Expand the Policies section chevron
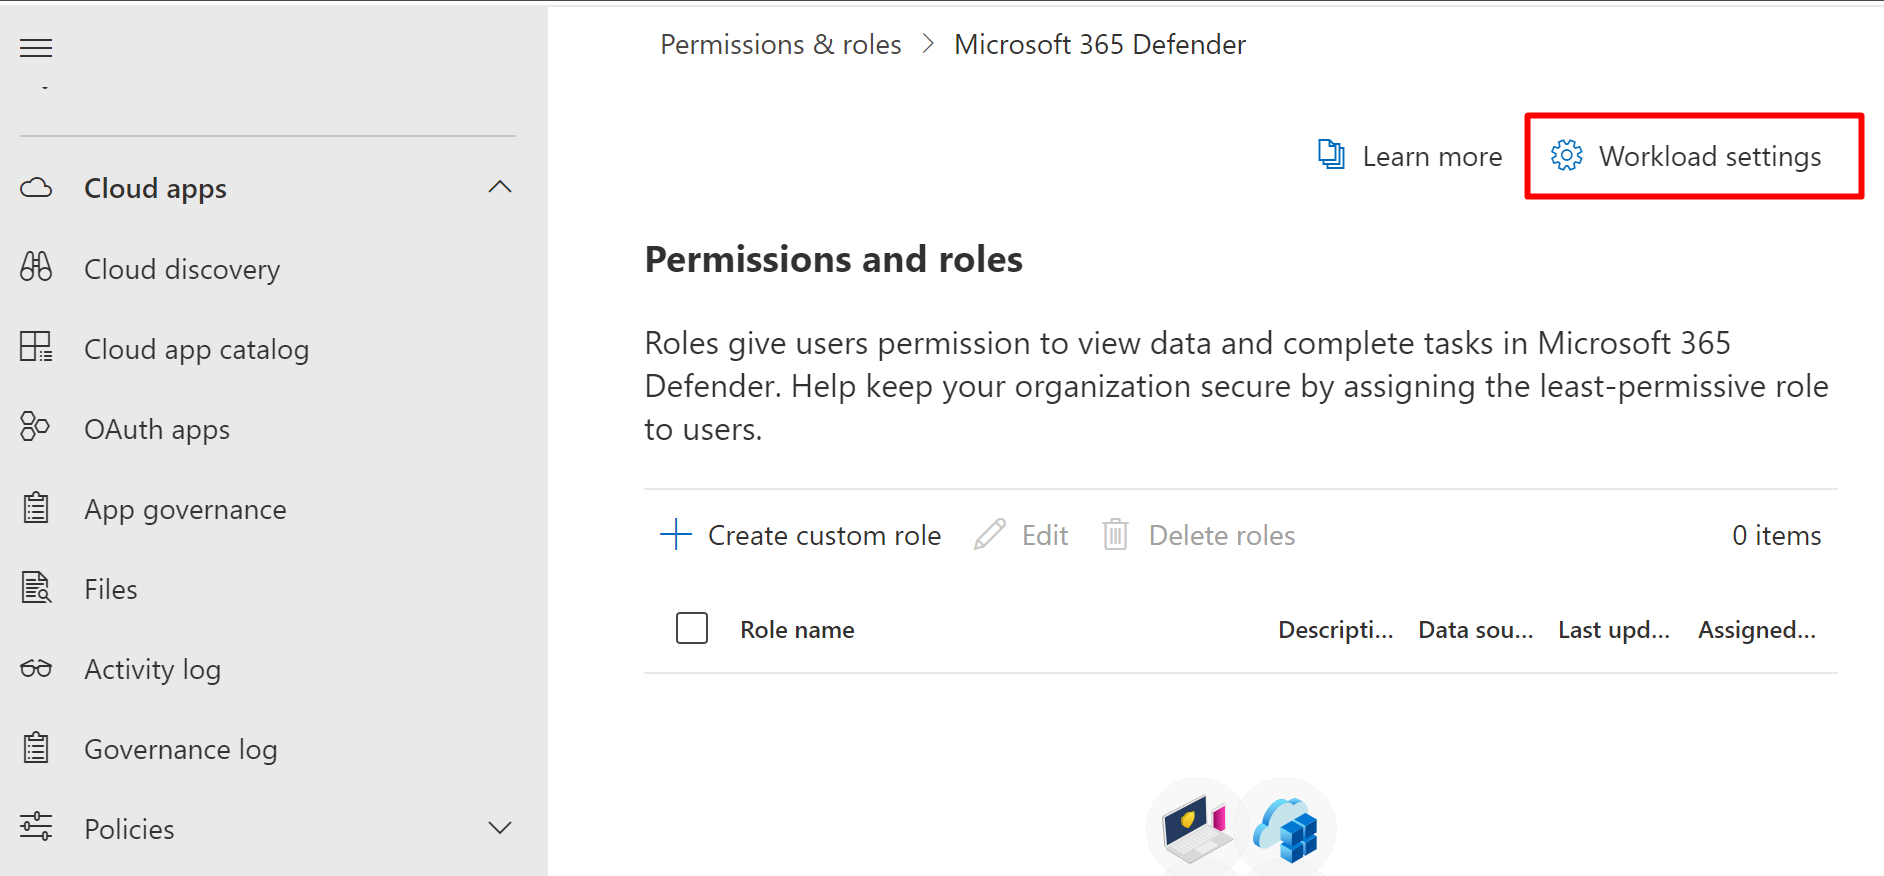This screenshot has height=876, width=1884. click(x=500, y=828)
